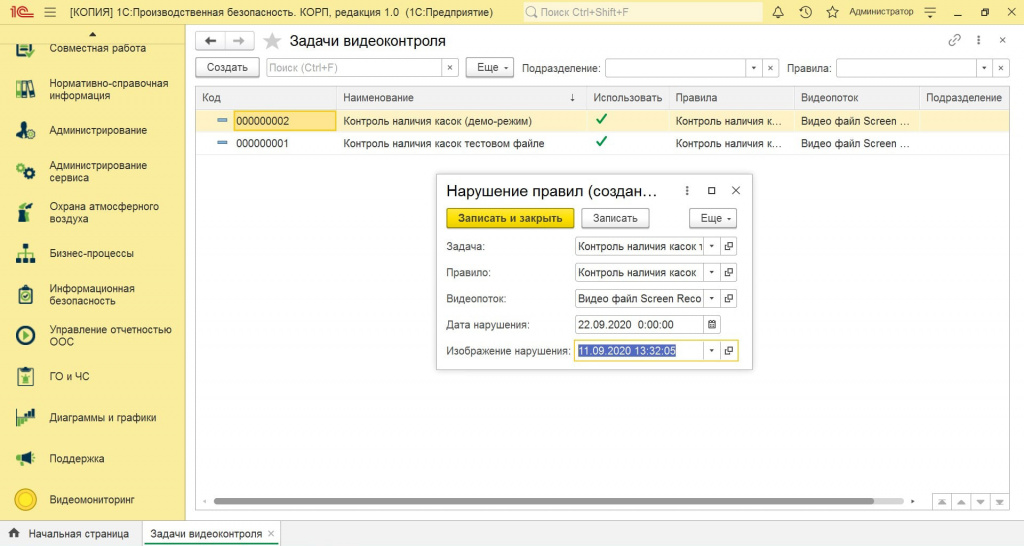The width and height of the screenshot is (1024, 546).
Task: Open Охрана атмосферного воздуха section
Action: click(x=91, y=213)
